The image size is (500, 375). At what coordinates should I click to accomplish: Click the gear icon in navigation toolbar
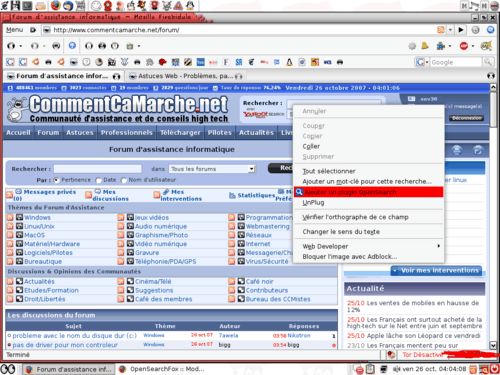point(412,46)
